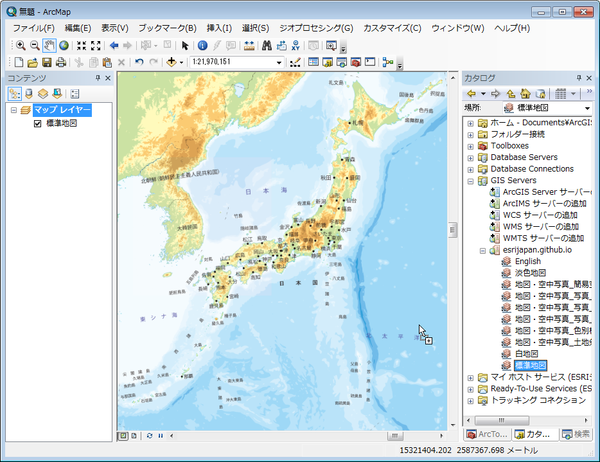Viewport: 600px width, 462px height.
Task: Open the ファイル(F) menu
Action: 34,28
